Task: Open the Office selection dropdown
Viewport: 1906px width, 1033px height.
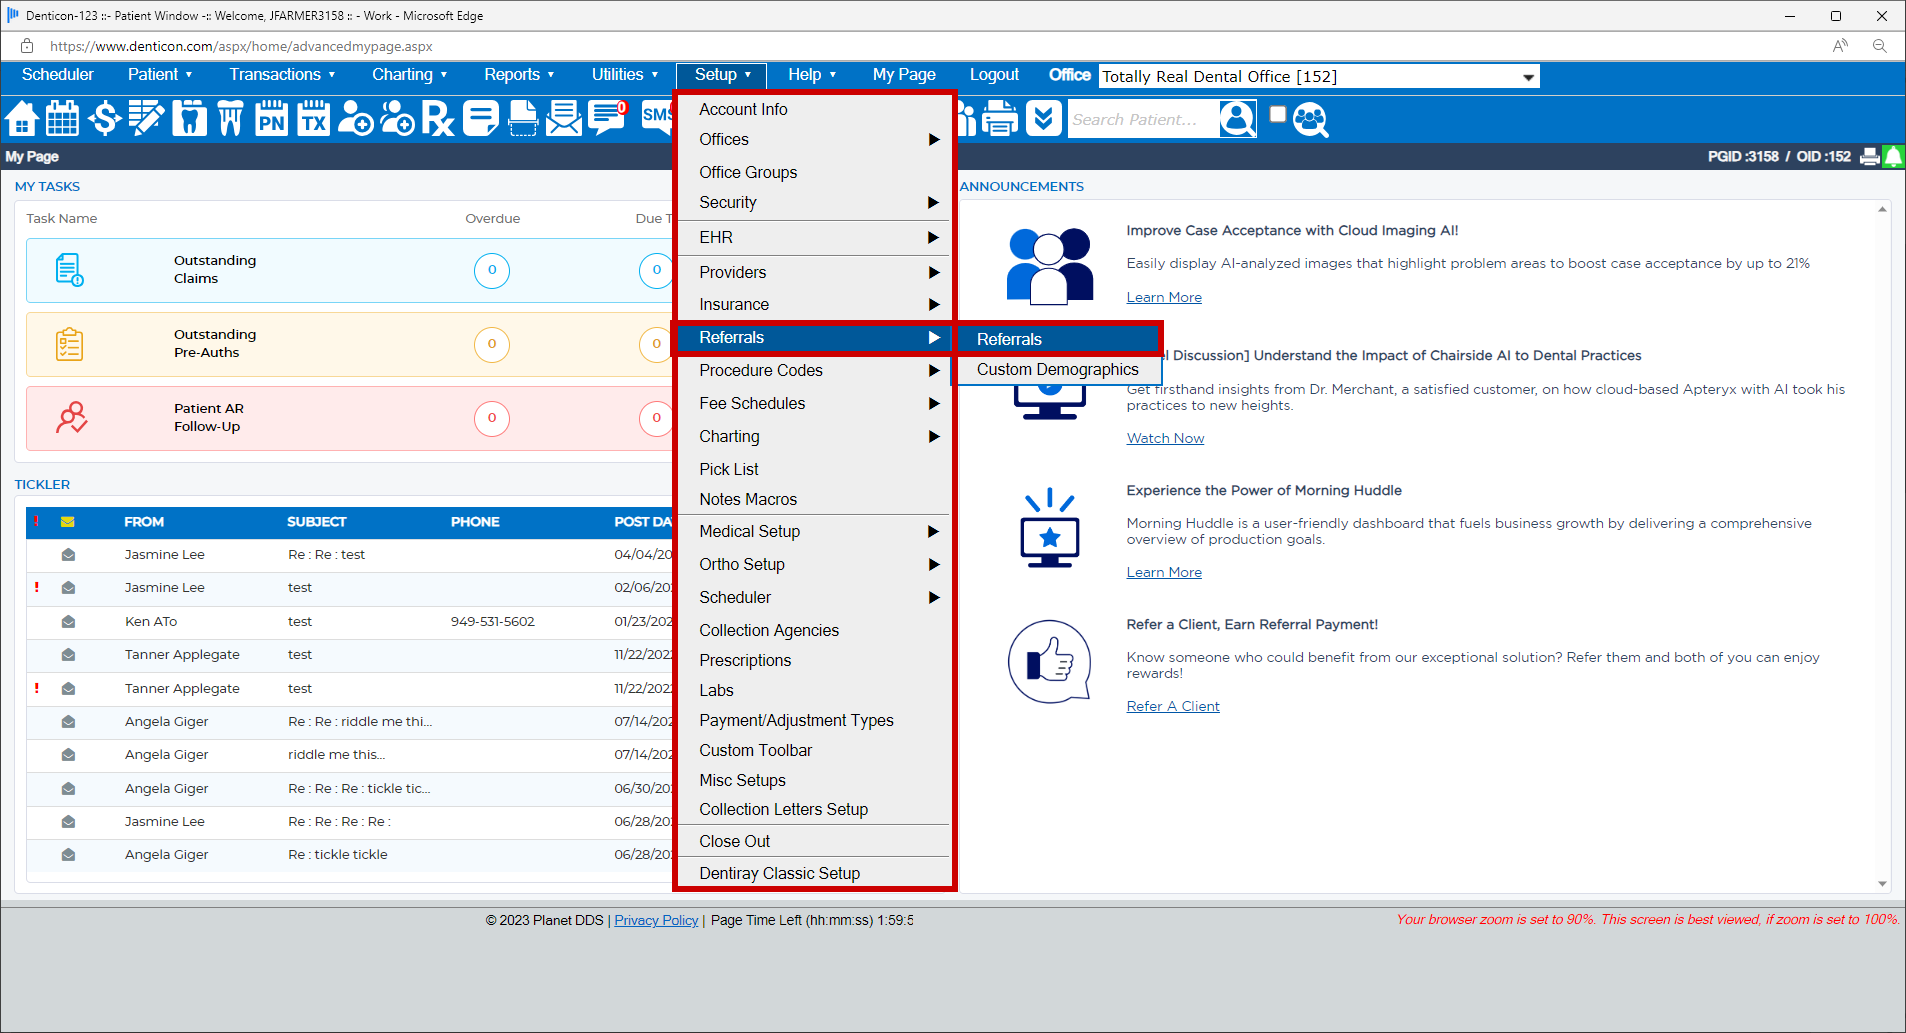Action: point(1319,77)
